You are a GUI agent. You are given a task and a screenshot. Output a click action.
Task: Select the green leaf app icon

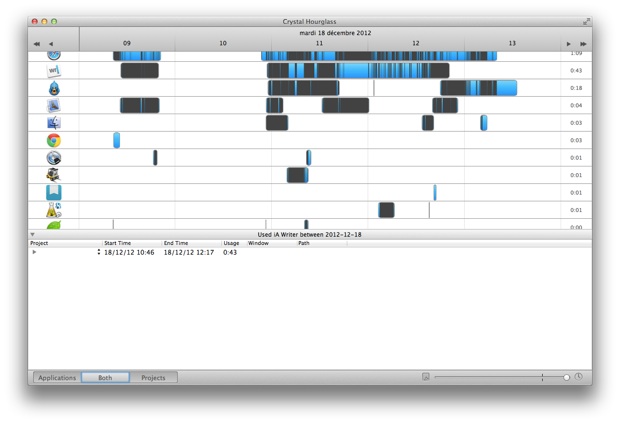[54, 225]
